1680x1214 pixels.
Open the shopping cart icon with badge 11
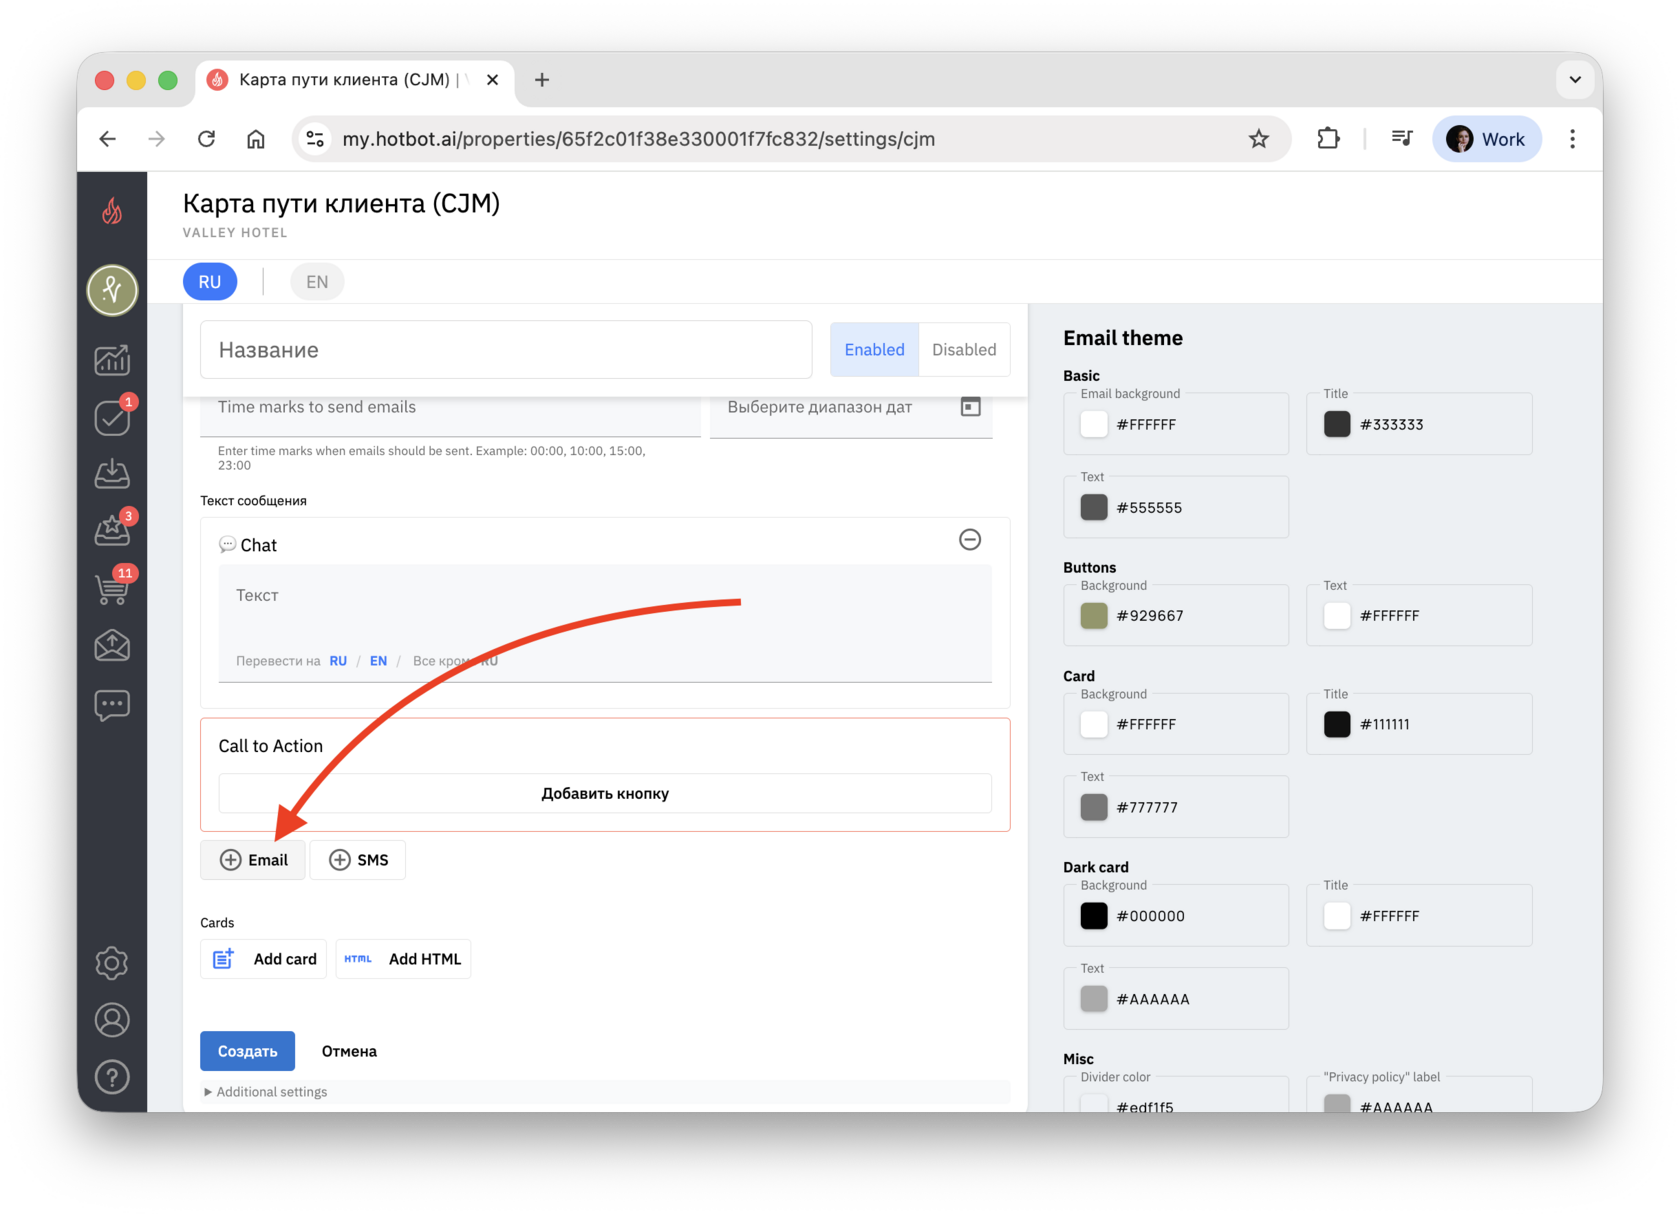click(112, 588)
